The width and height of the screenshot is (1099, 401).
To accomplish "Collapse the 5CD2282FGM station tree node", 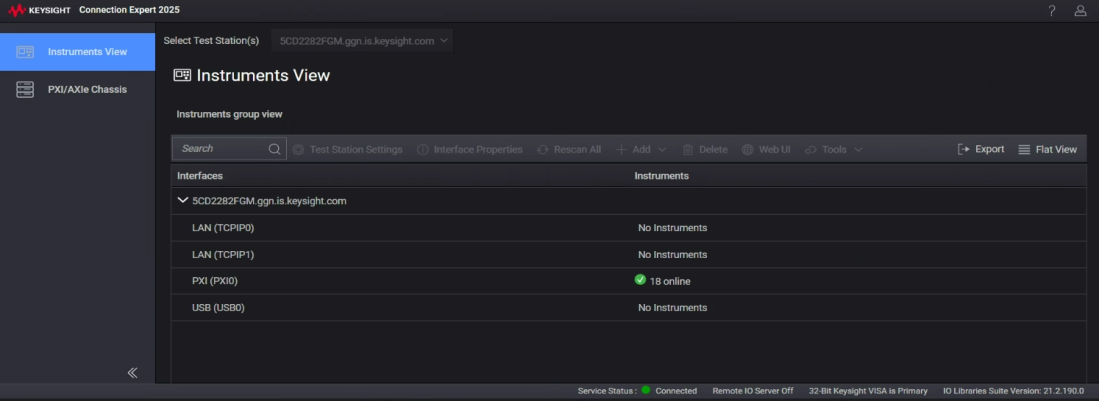I will [x=182, y=201].
